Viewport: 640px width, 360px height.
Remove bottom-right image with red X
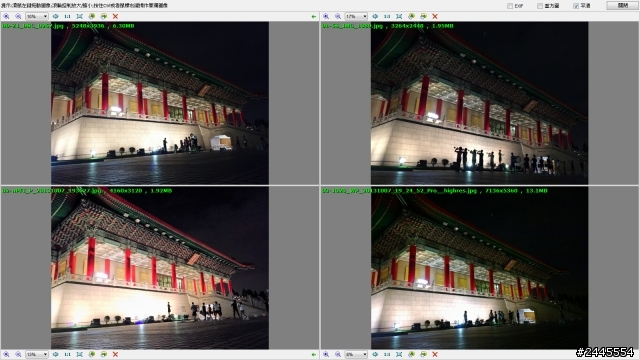click(435, 354)
